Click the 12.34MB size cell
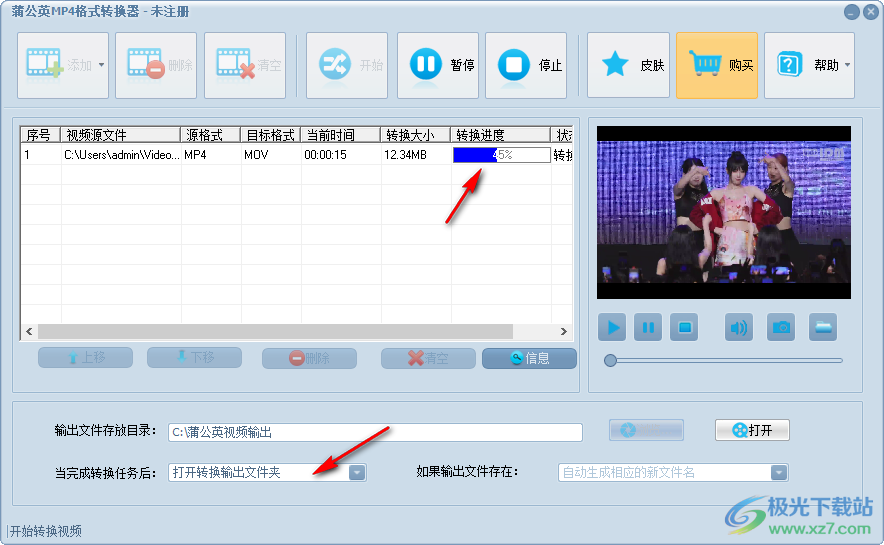 pyautogui.click(x=416, y=155)
